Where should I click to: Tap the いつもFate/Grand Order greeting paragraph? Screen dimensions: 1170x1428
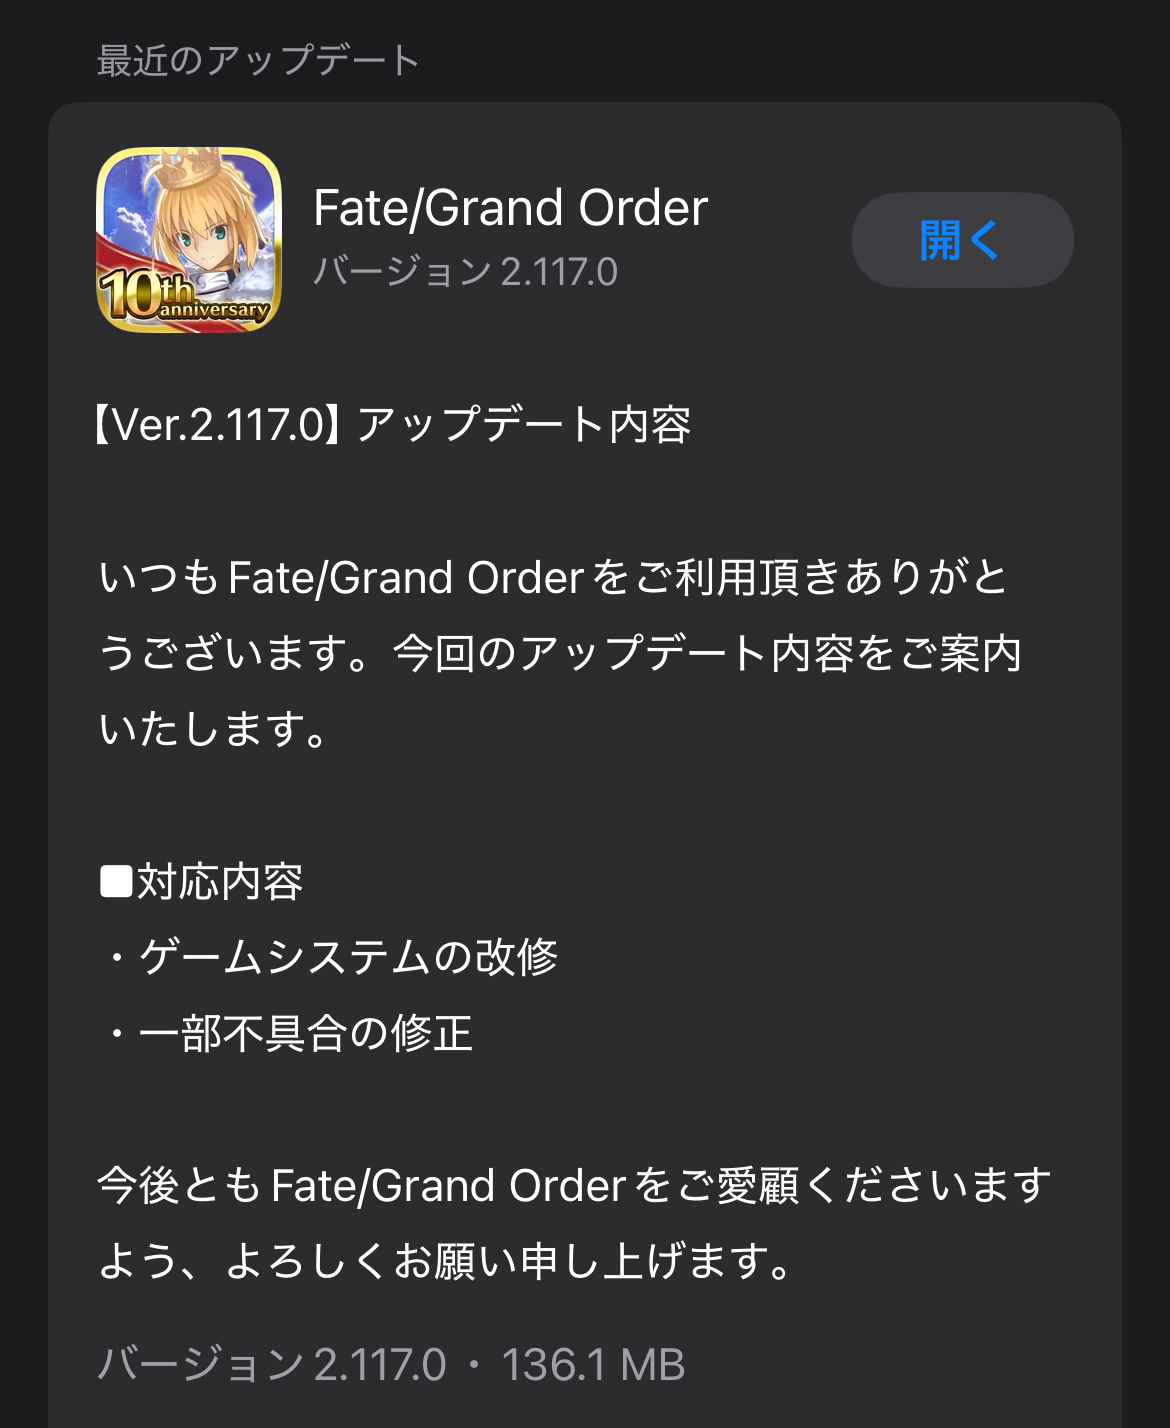(x=560, y=653)
